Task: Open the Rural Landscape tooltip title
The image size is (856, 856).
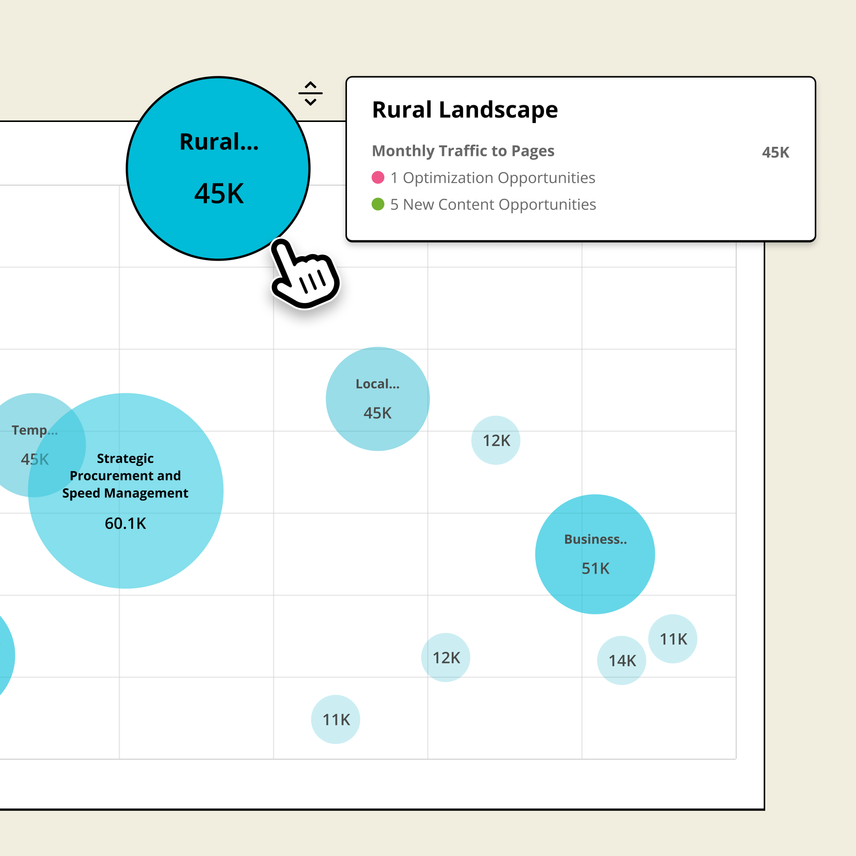Action: tap(464, 110)
